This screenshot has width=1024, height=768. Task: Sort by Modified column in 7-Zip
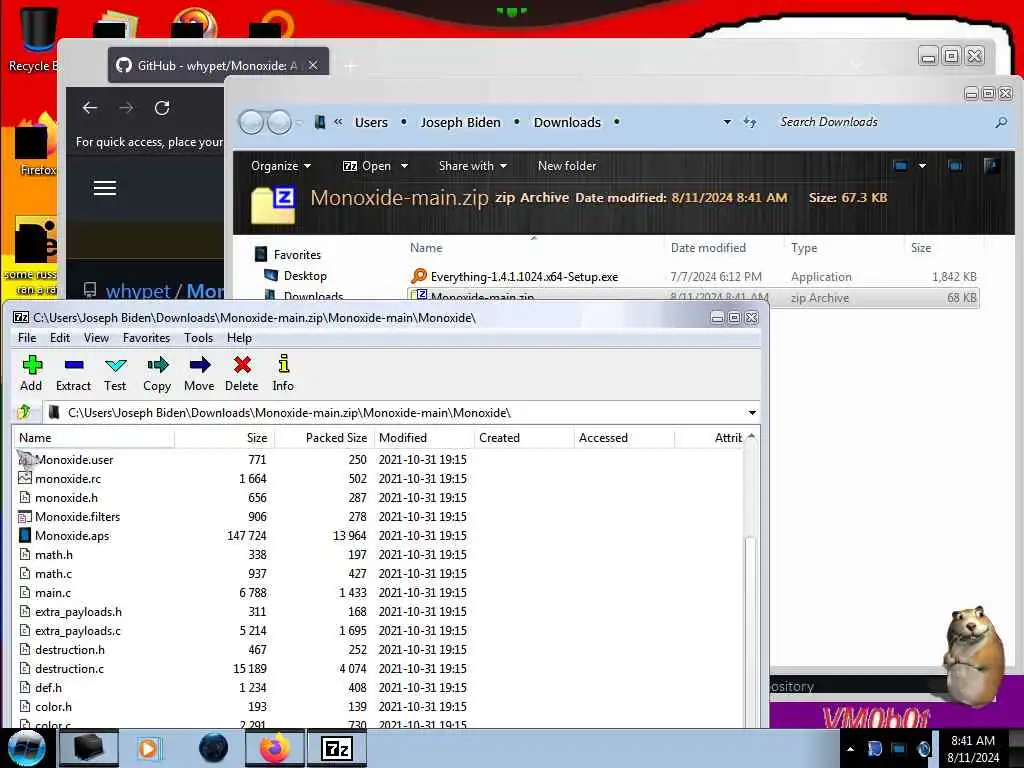coord(424,438)
